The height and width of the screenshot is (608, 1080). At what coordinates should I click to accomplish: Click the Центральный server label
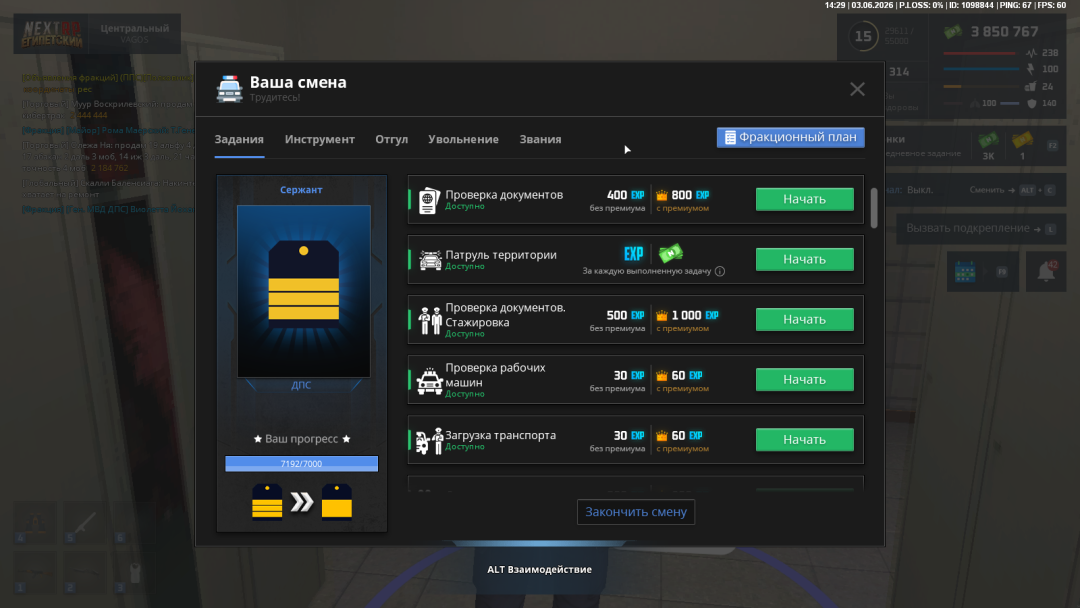point(134,28)
